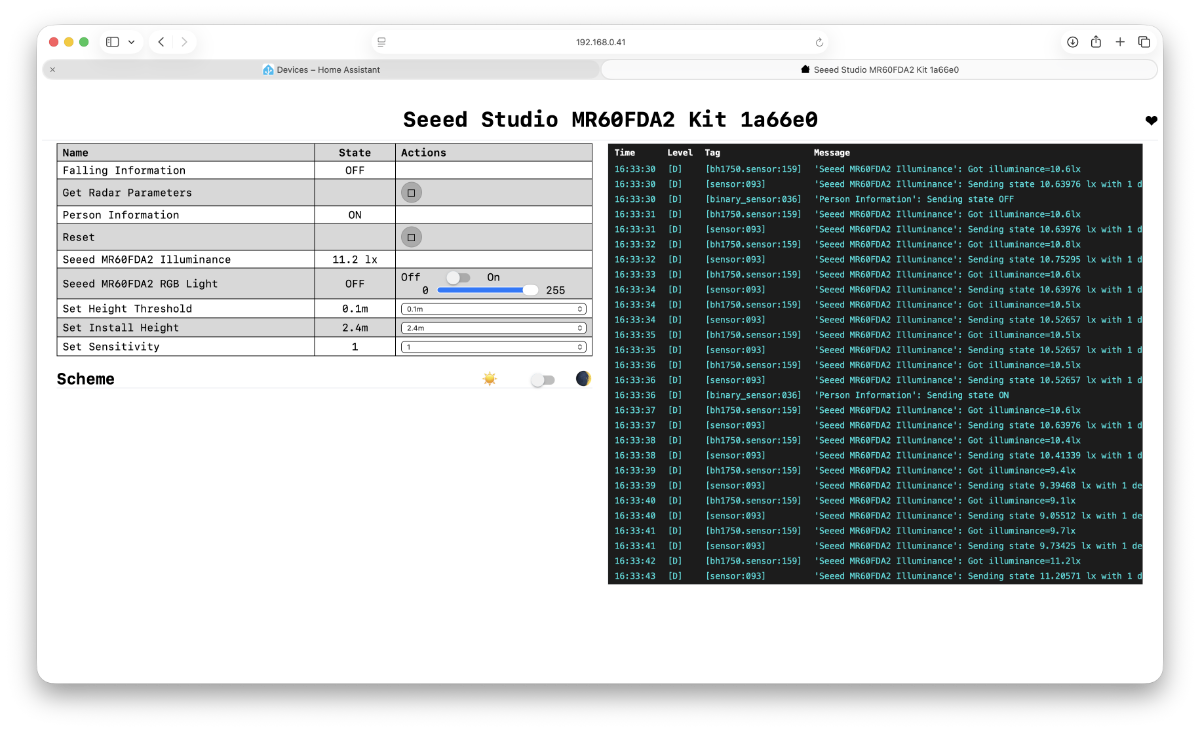Close the Devices – Home Assistant tab
1200x732 pixels.
52,70
